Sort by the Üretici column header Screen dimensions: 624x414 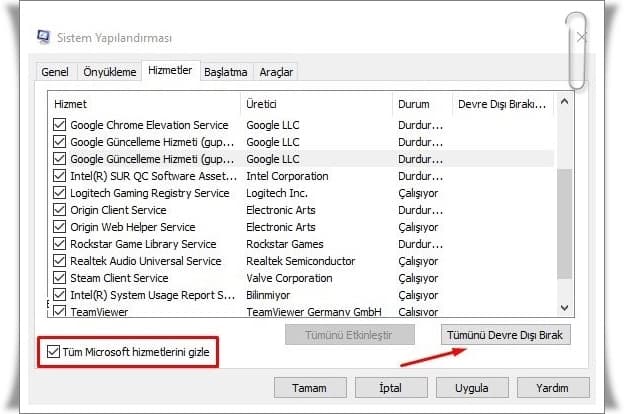click(x=316, y=104)
